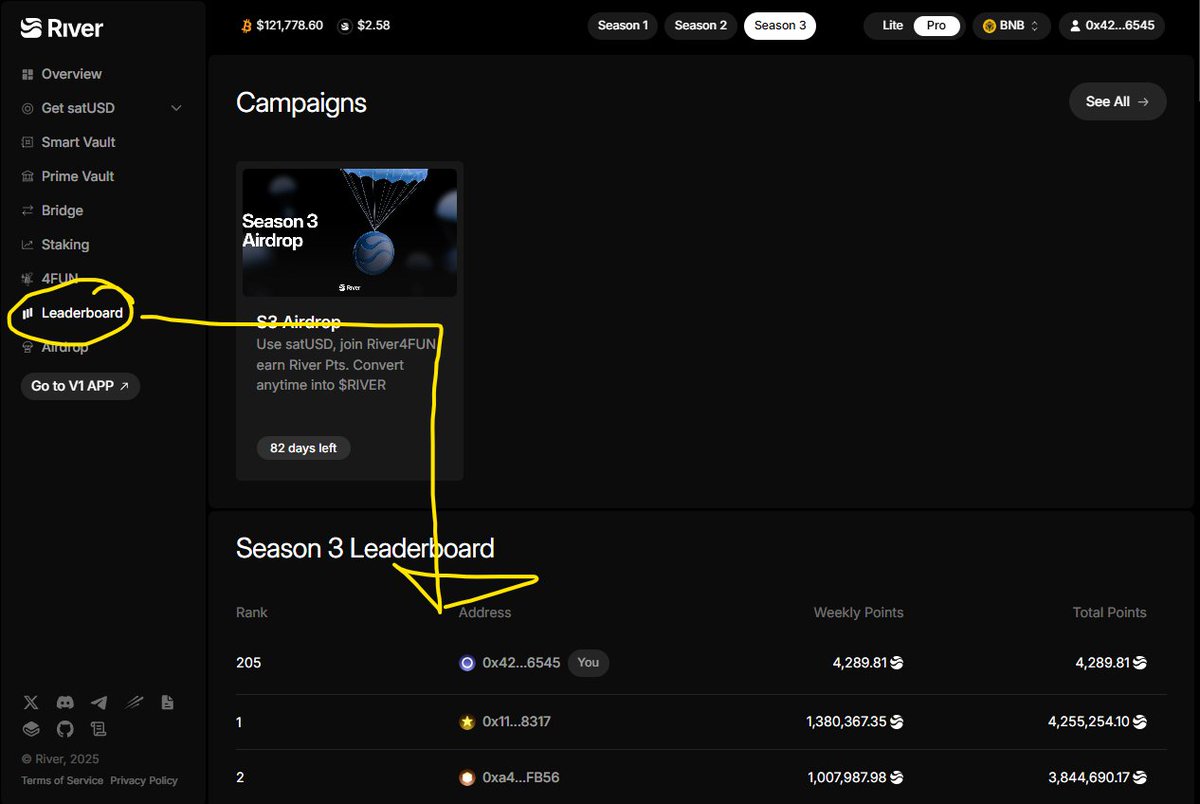Click the You badge in the leaderboard
This screenshot has width=1200, height=804.
click(x=588, y=662)
